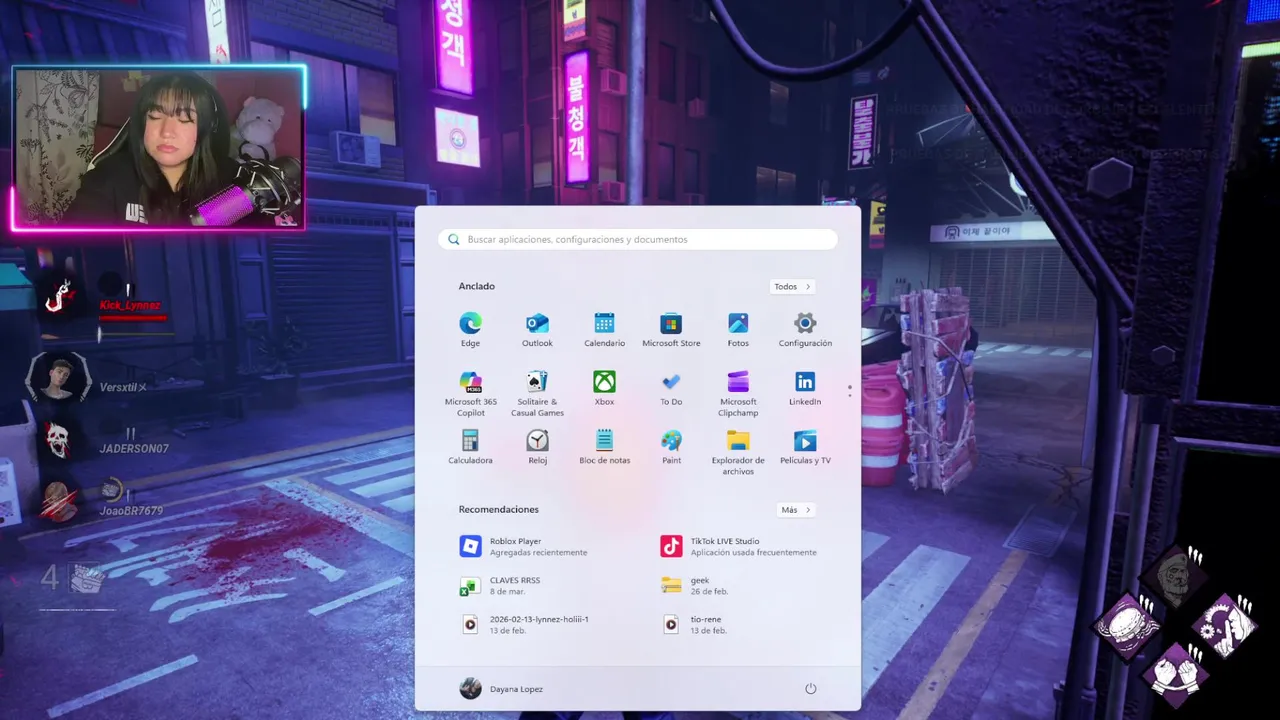Open the Xbox app

(604, 389)
